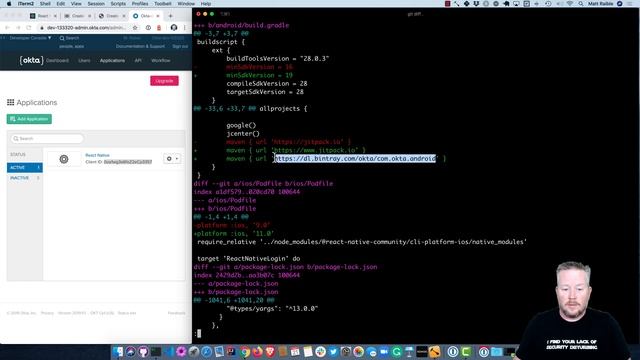Expand the Developer Console dropdown

[31, 38]
